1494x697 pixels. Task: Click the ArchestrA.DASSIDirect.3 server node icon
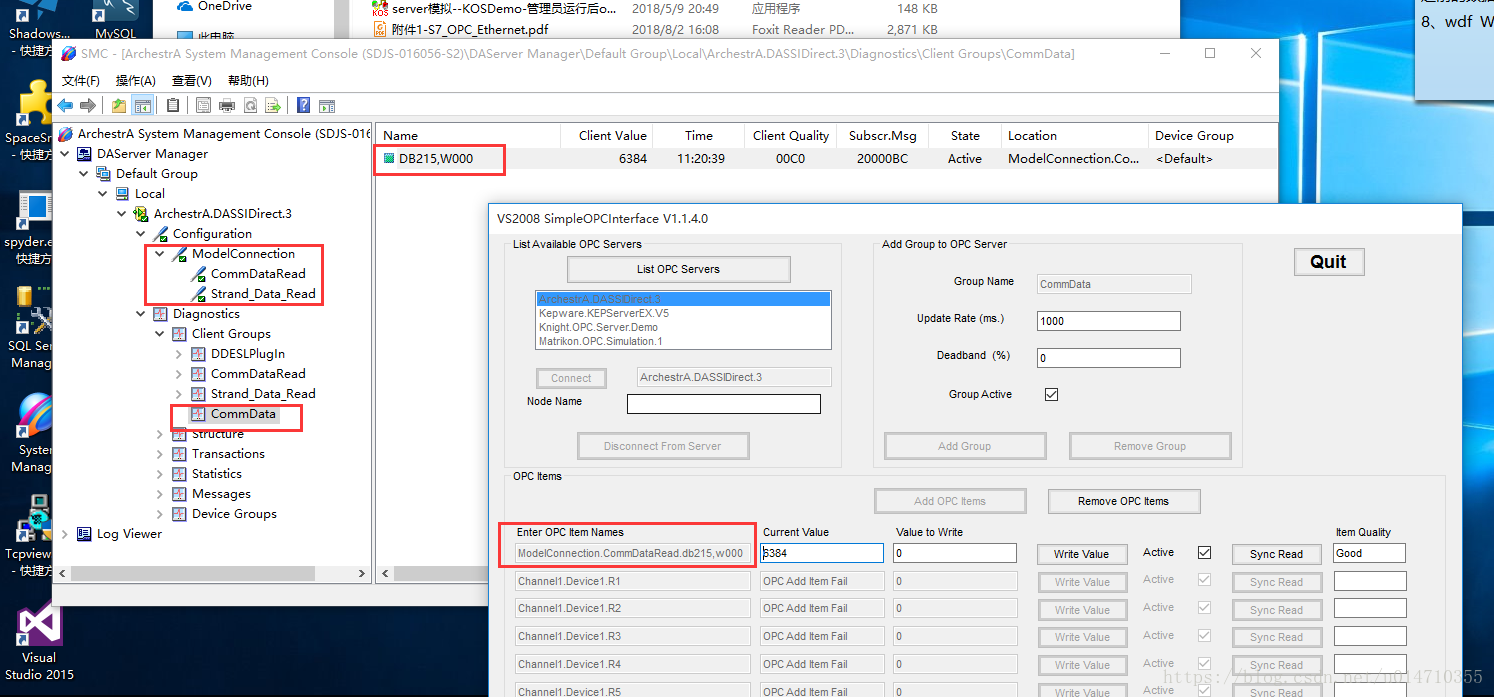pyautogui.click(x=143, y=214)
